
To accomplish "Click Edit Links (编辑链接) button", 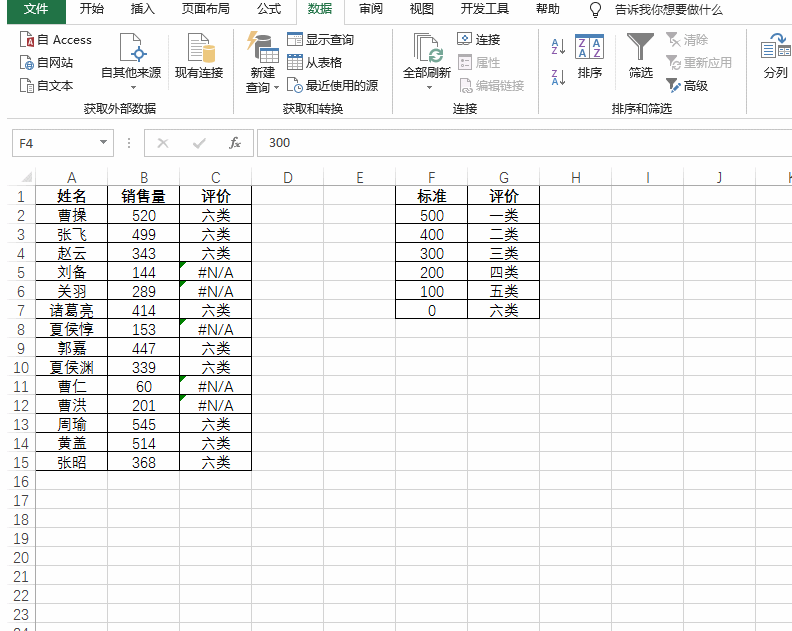I will (x=491, y=85).
